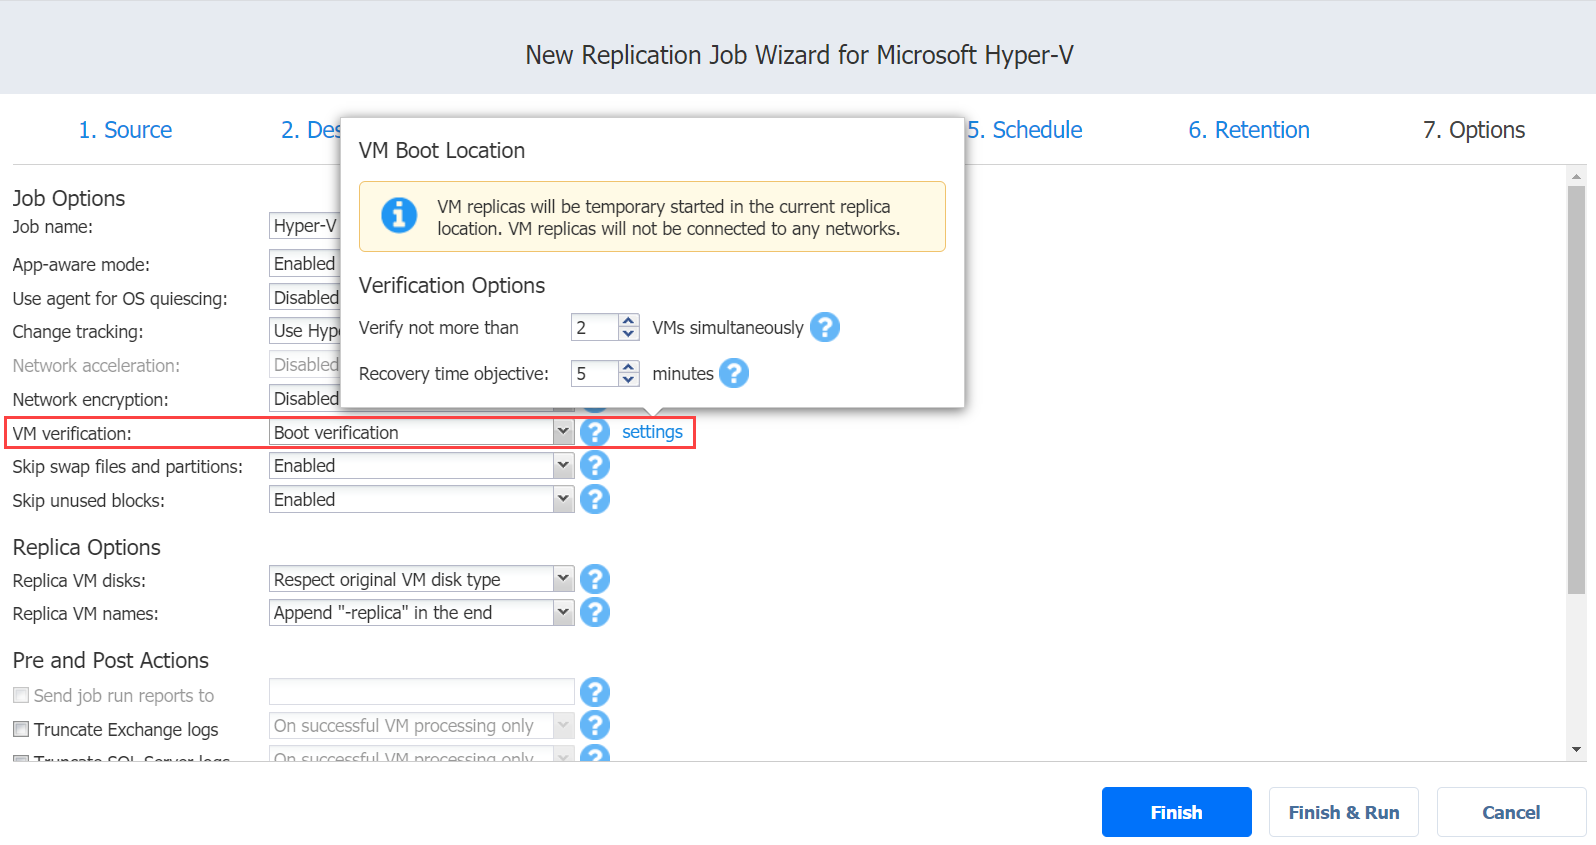The height and width of the screenshot is (845, 1596).
Task: Select the 7. Options step
Action: [1474, 130]
